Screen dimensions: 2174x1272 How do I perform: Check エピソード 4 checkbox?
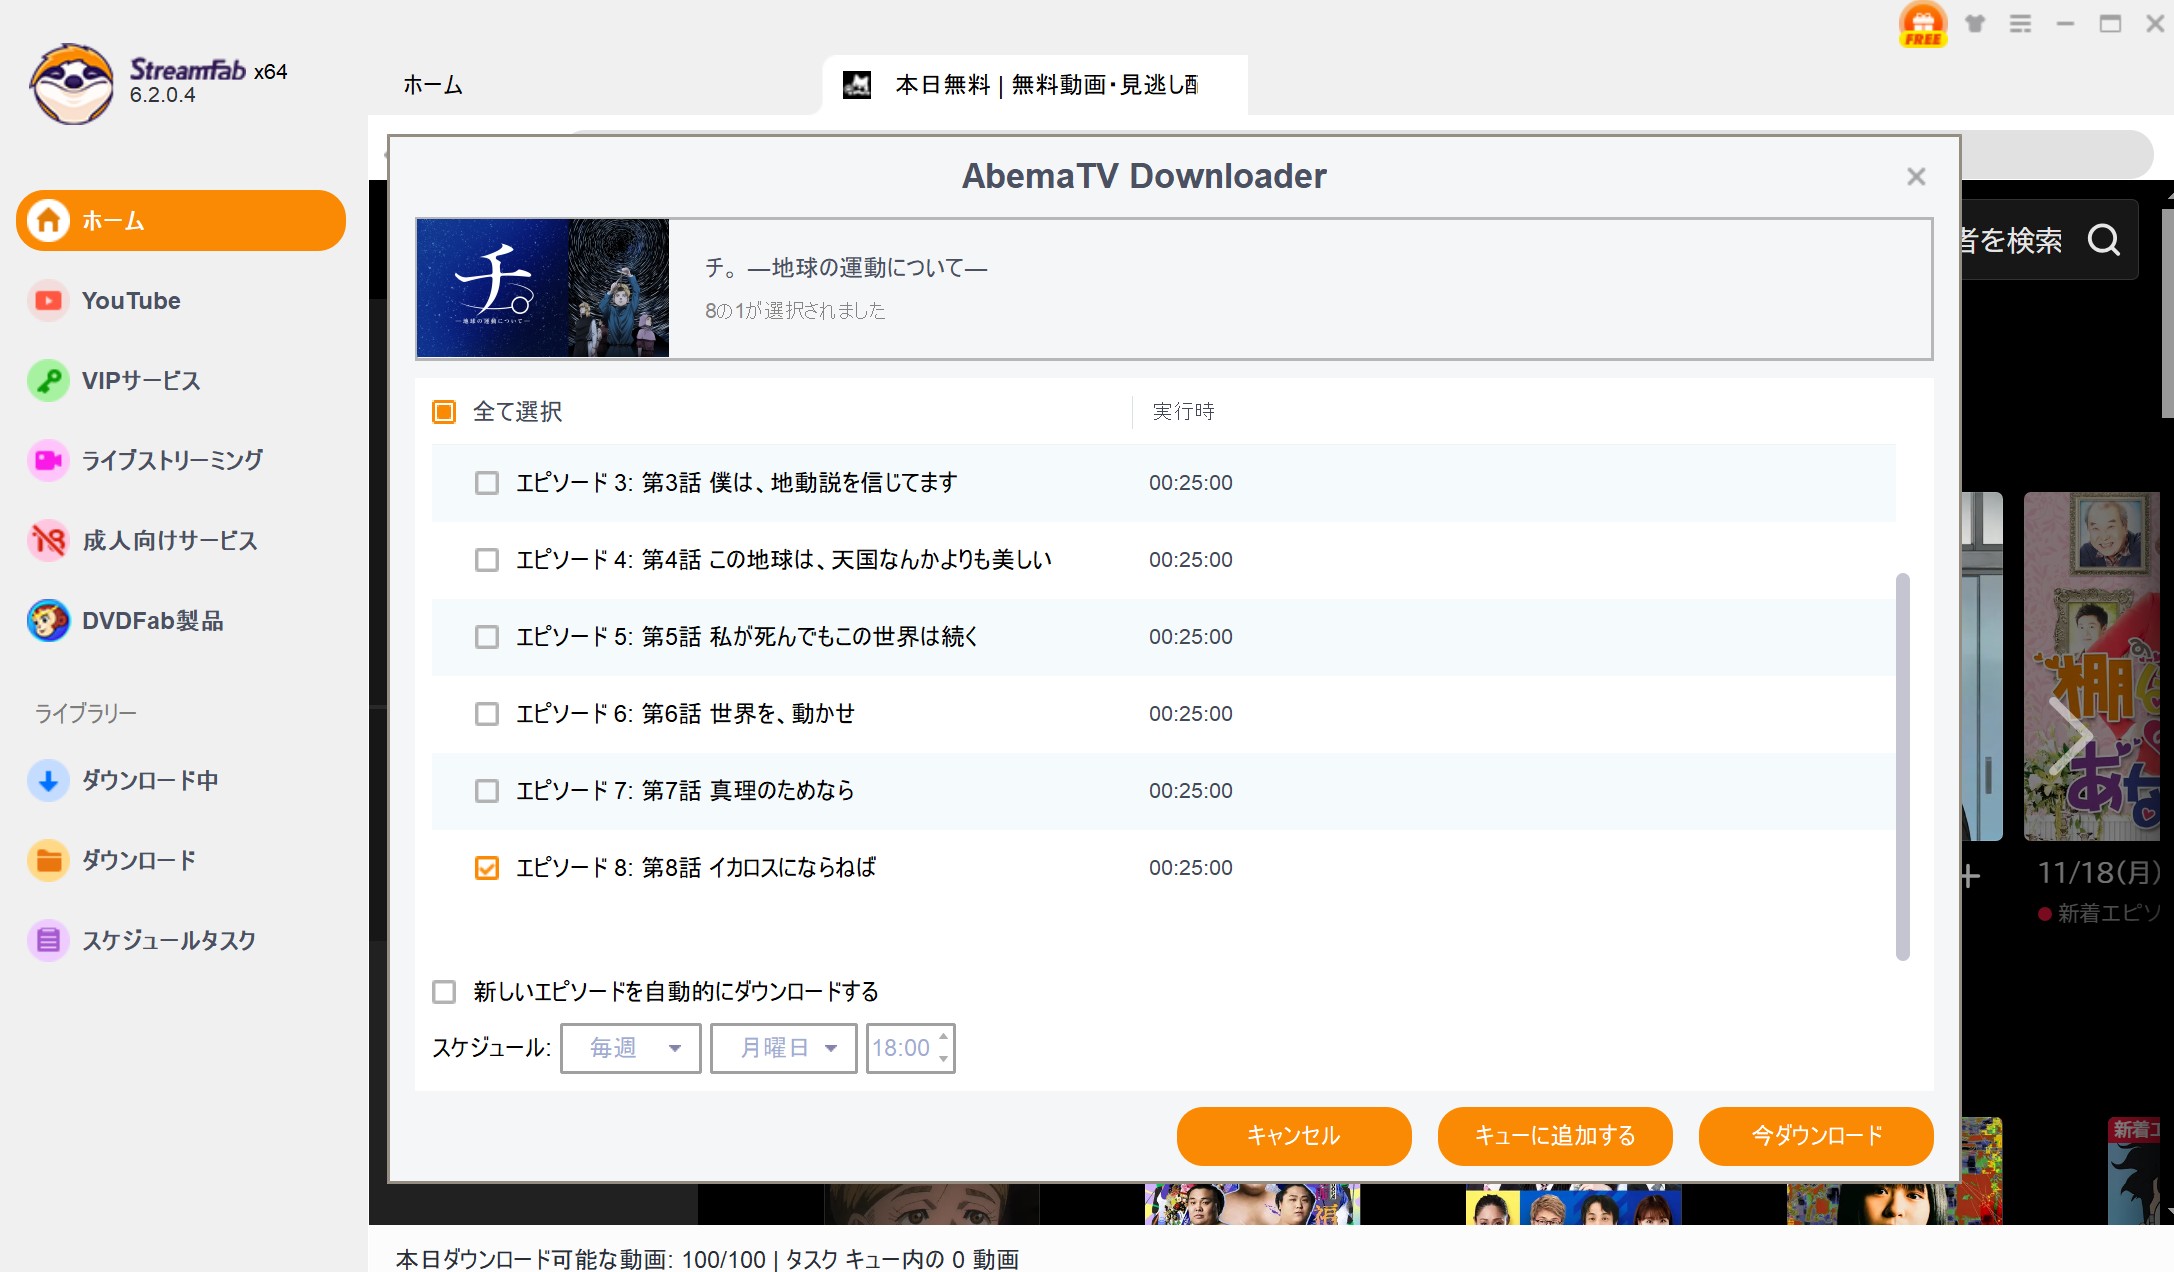(487, 560)
